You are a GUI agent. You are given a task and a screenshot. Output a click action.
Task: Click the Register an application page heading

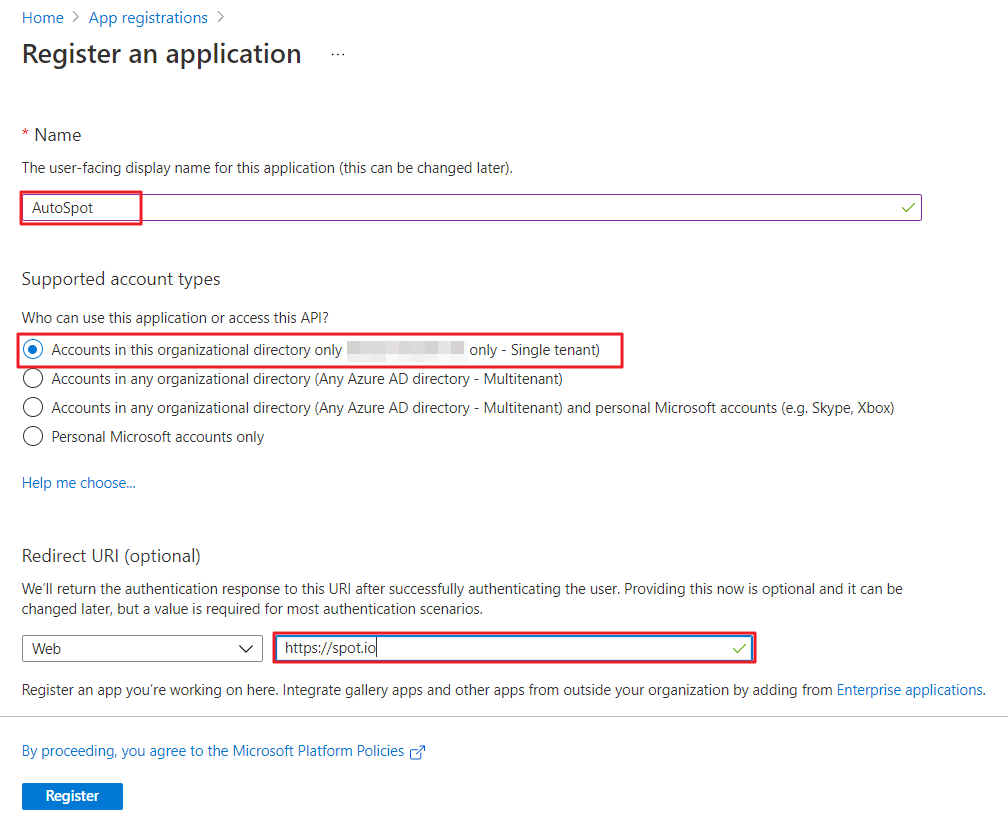coord(162,54)
